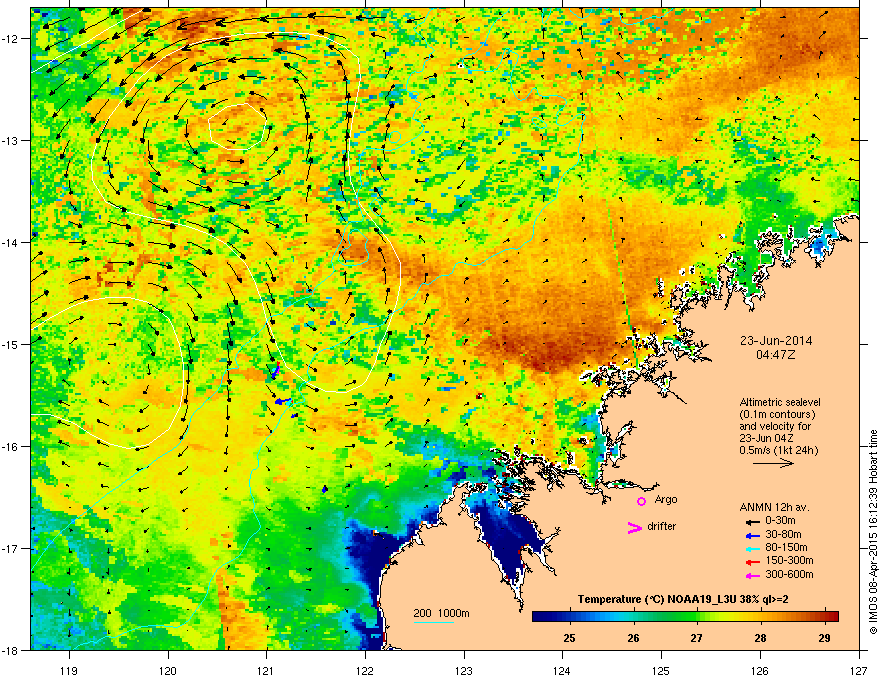Click the longitude axis label 124
The image size is (880, 680).
pos(562,670)
